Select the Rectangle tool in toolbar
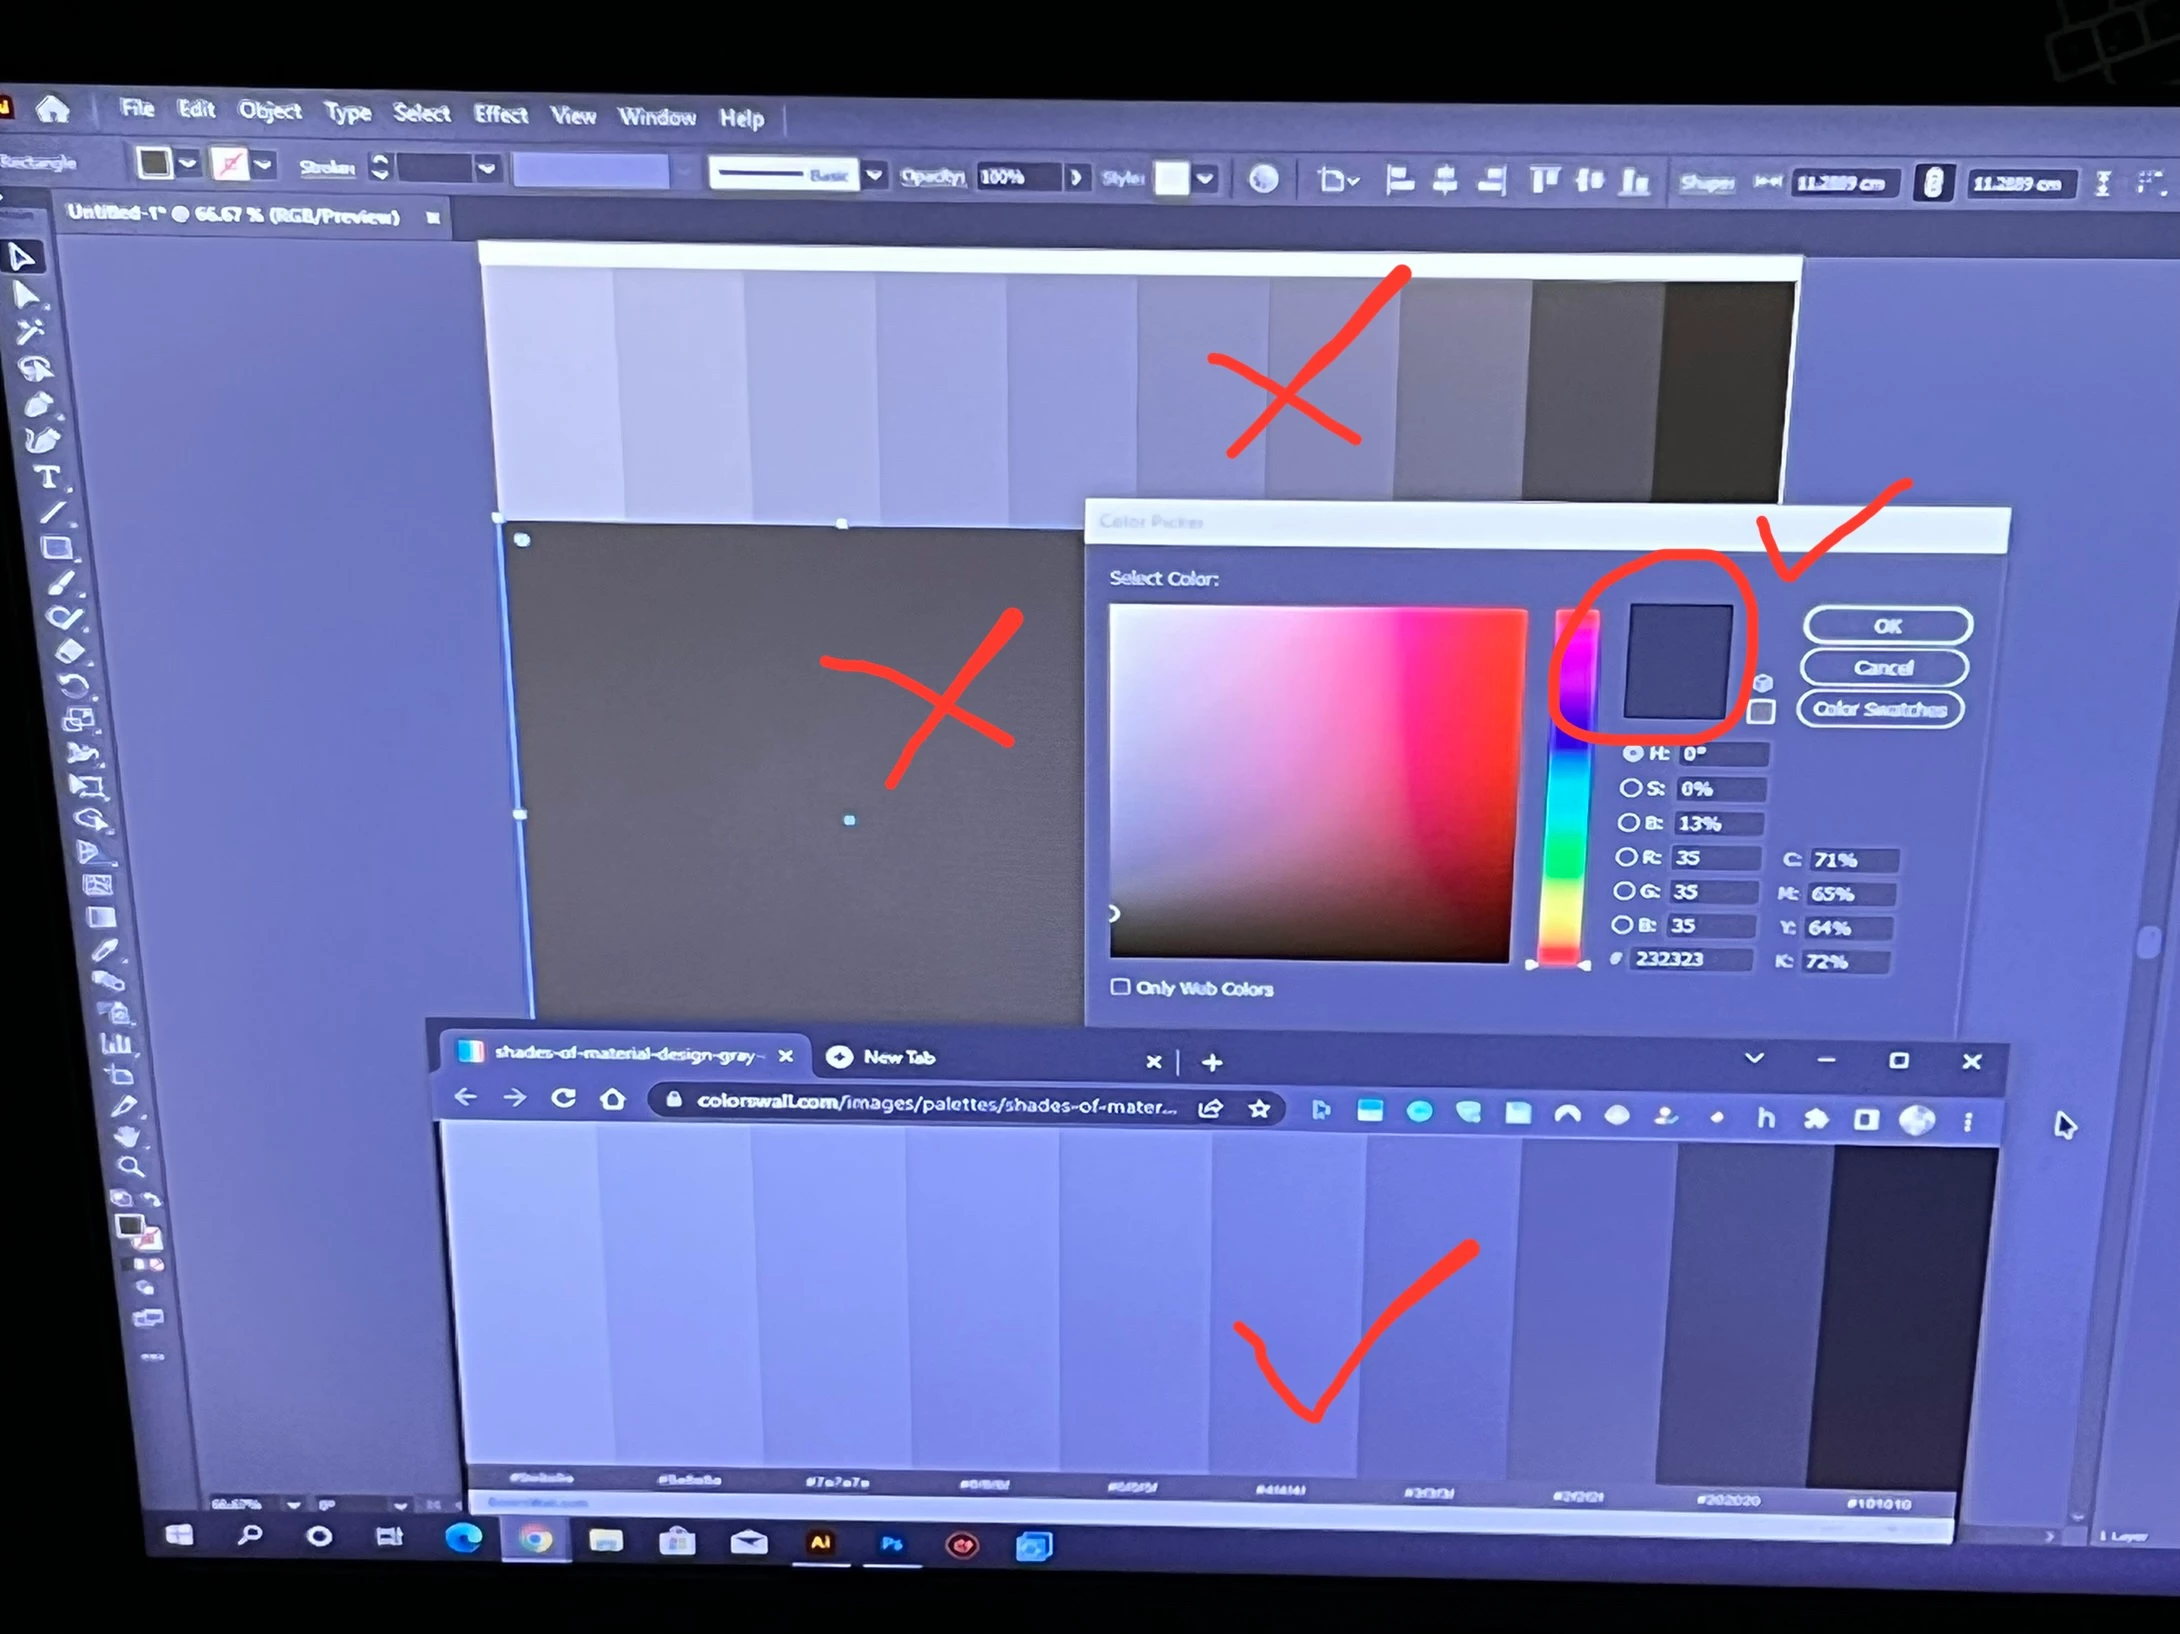2180x1634 pixels. coord(56,547)
